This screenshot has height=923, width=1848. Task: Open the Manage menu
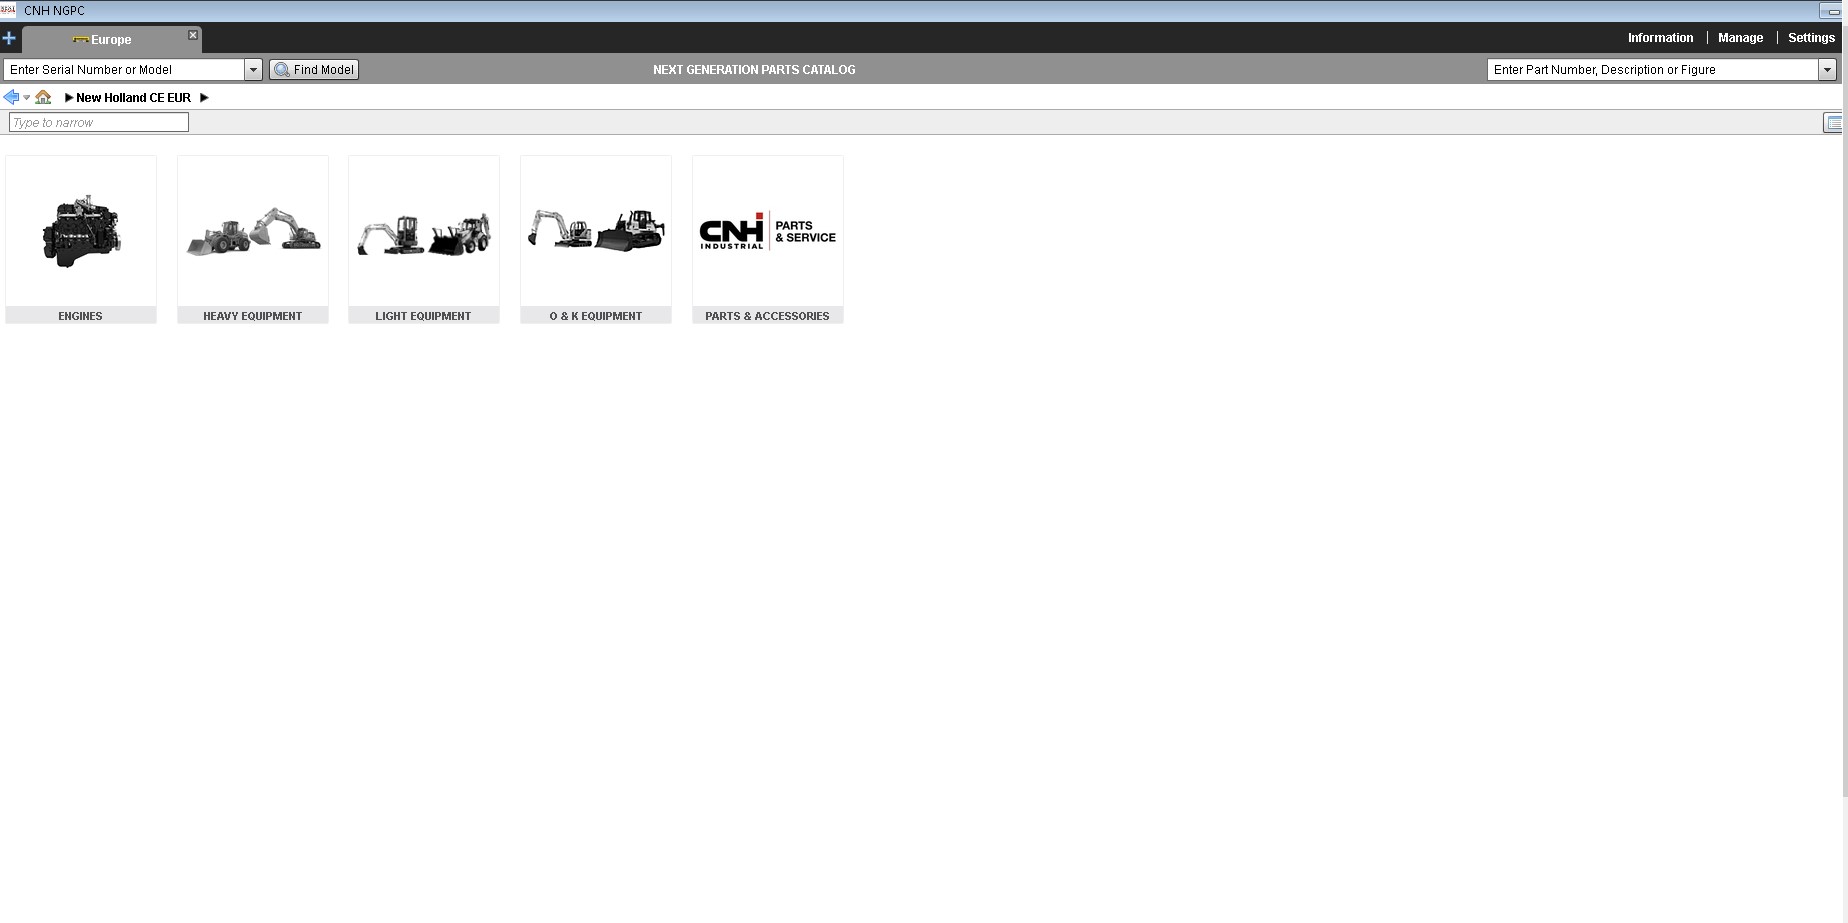click(x=1740, y=38)
